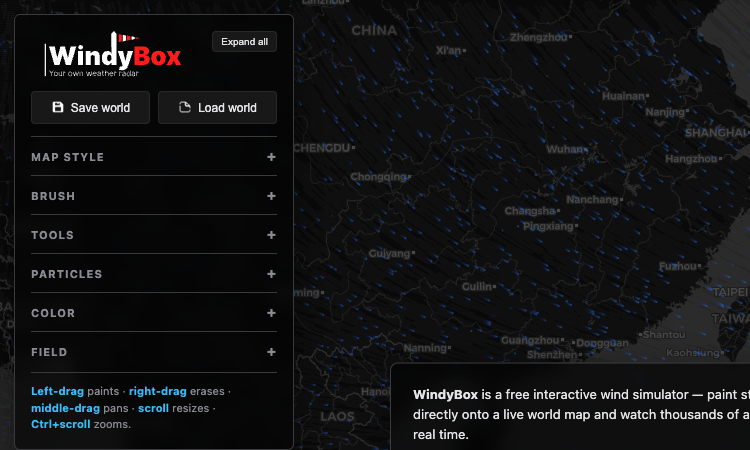The image size is (750, 450).
Task: Click the Guilin city label on the map
Action: [x=477, y=286]
